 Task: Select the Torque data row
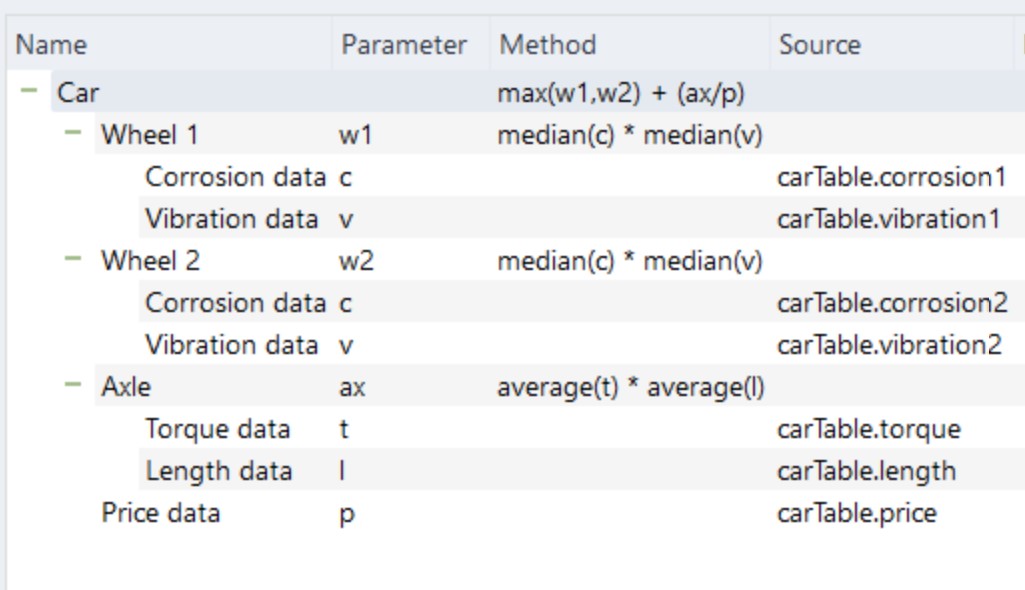217,429
